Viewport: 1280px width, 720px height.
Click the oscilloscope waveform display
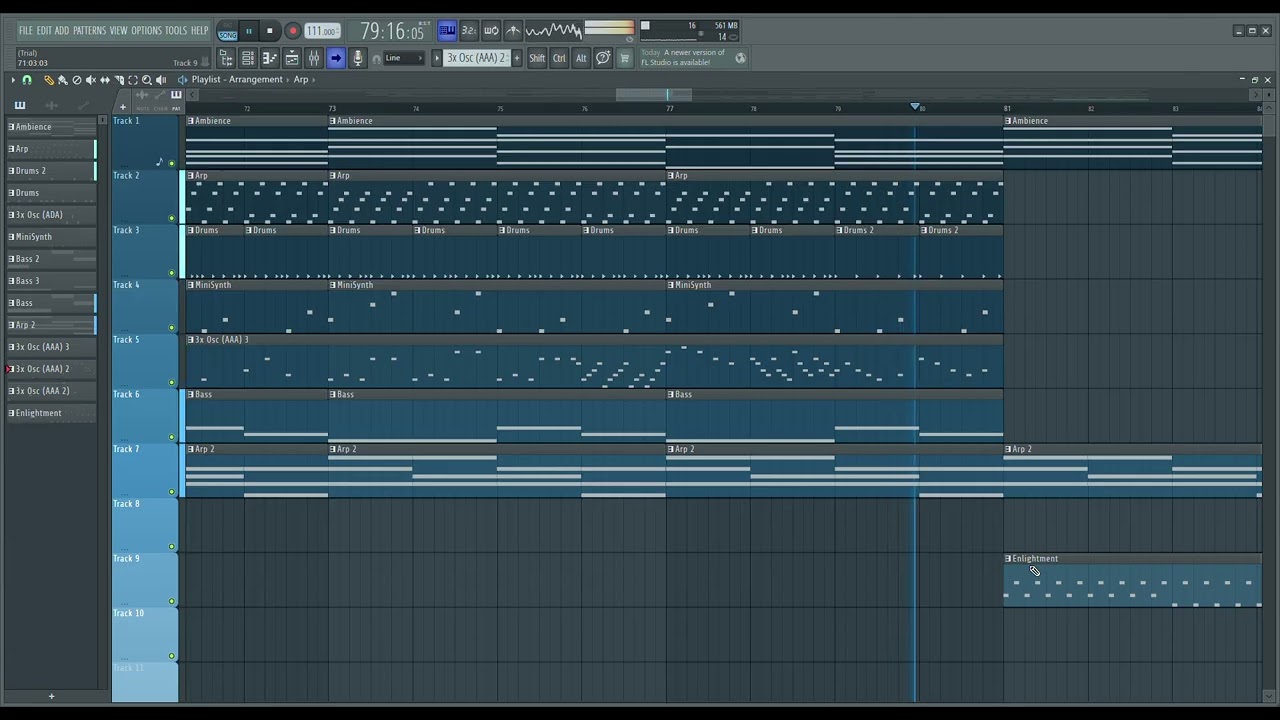pos(553,31)
